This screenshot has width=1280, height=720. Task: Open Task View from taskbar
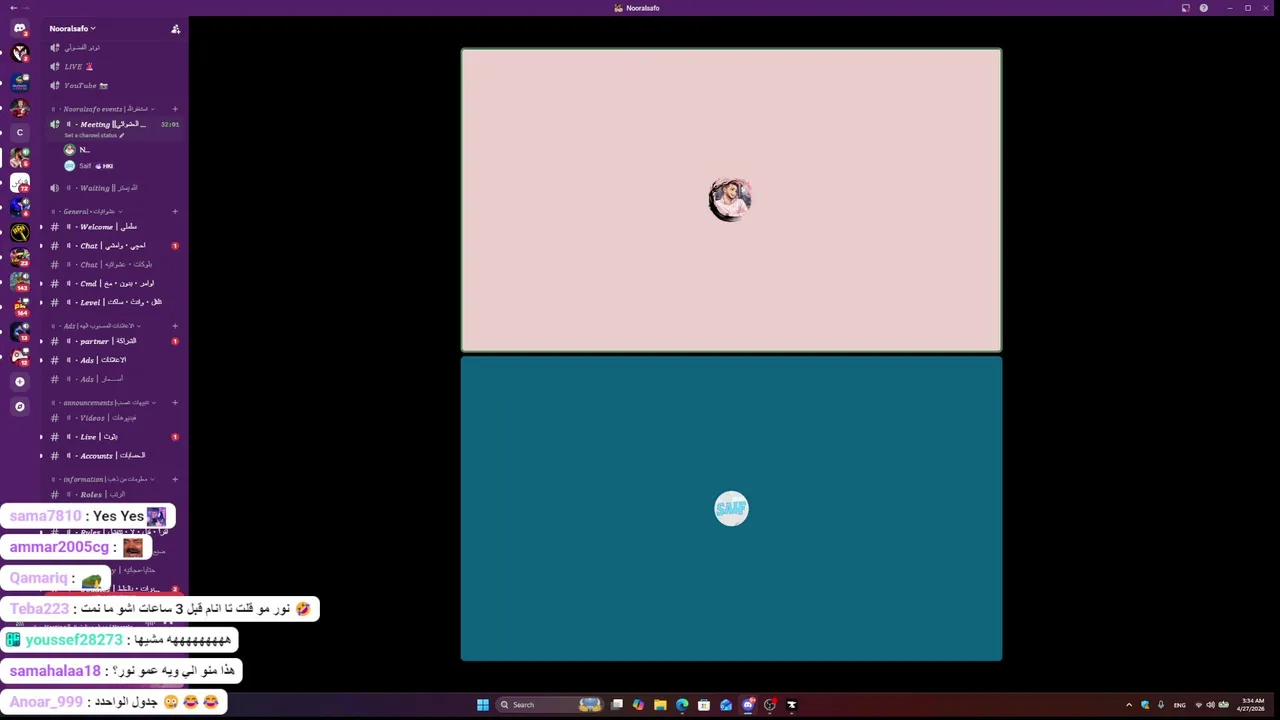click(617, 705)
